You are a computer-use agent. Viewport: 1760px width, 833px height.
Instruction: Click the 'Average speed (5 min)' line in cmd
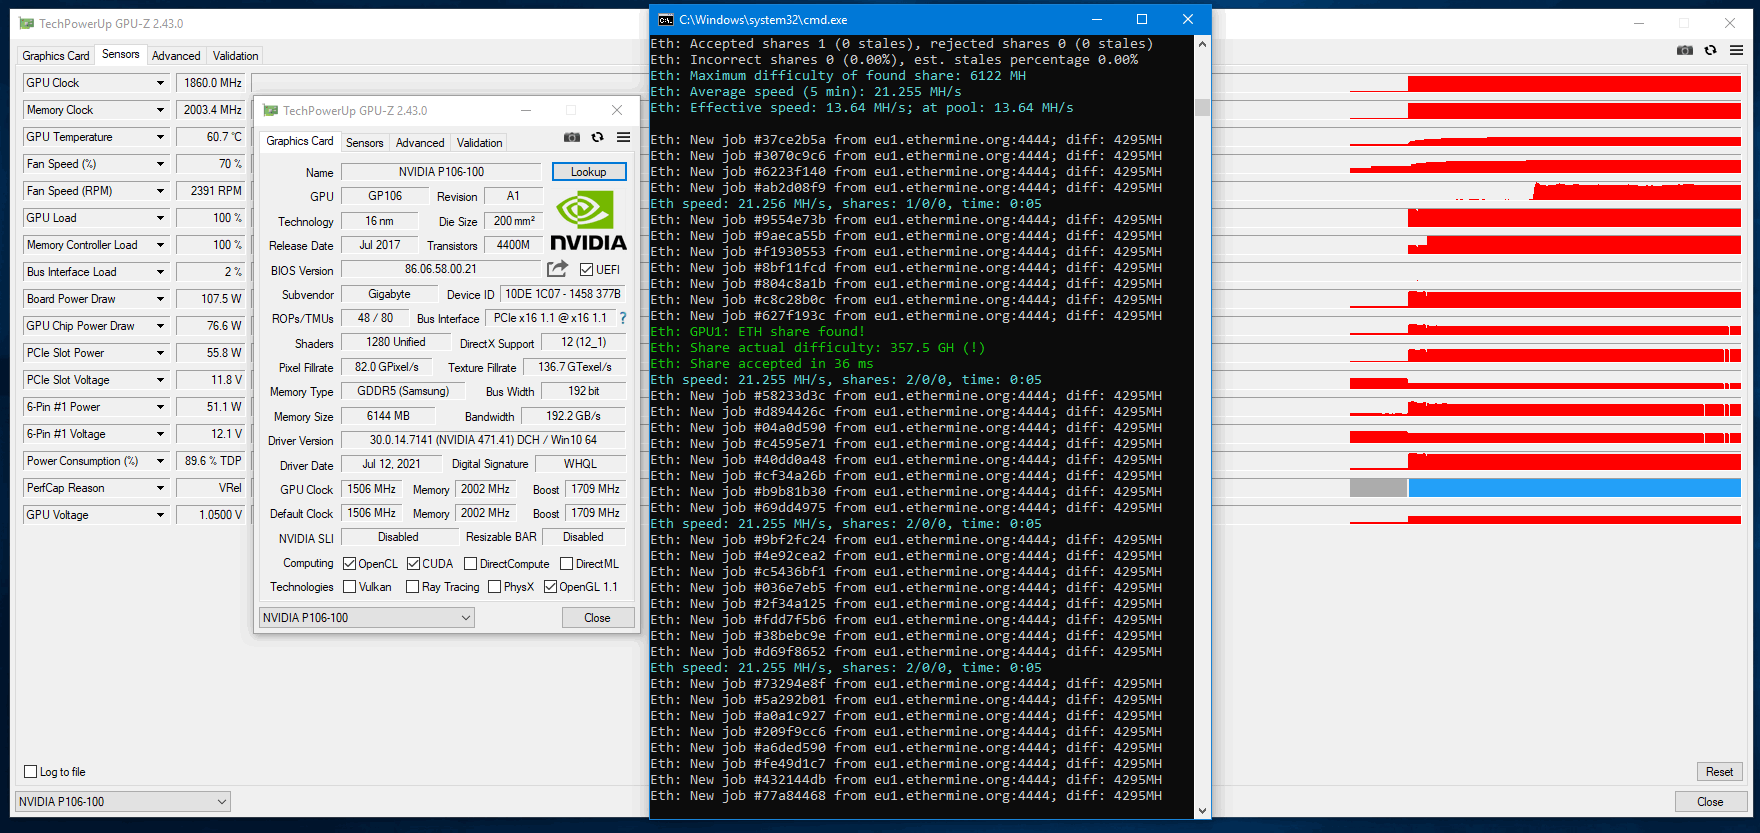point(805,92)
